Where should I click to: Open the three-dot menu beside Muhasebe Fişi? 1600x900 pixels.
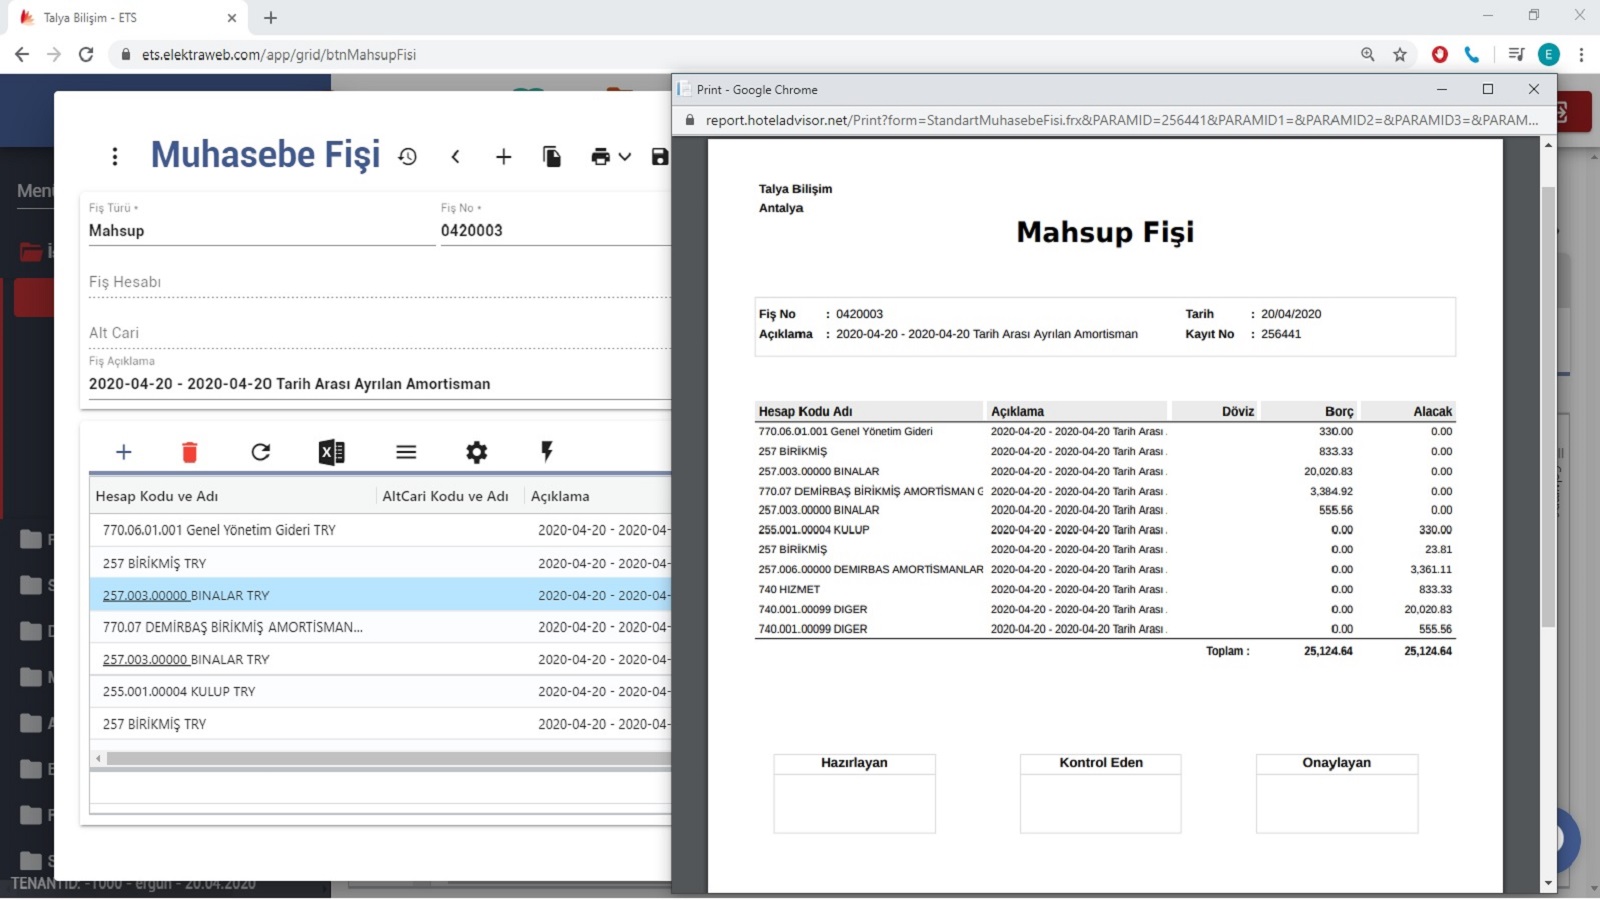(x=115, y=157)
